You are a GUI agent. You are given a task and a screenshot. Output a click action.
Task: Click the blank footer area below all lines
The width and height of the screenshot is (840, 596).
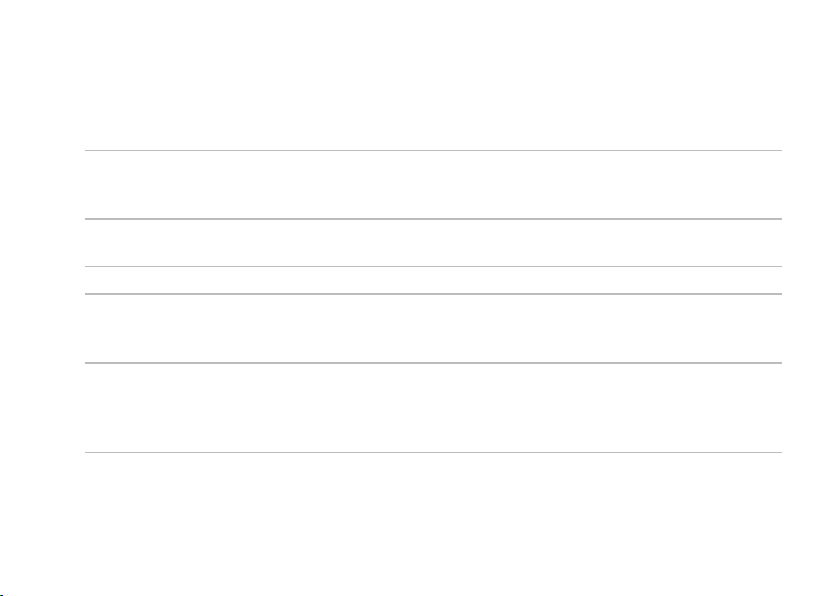420,525
